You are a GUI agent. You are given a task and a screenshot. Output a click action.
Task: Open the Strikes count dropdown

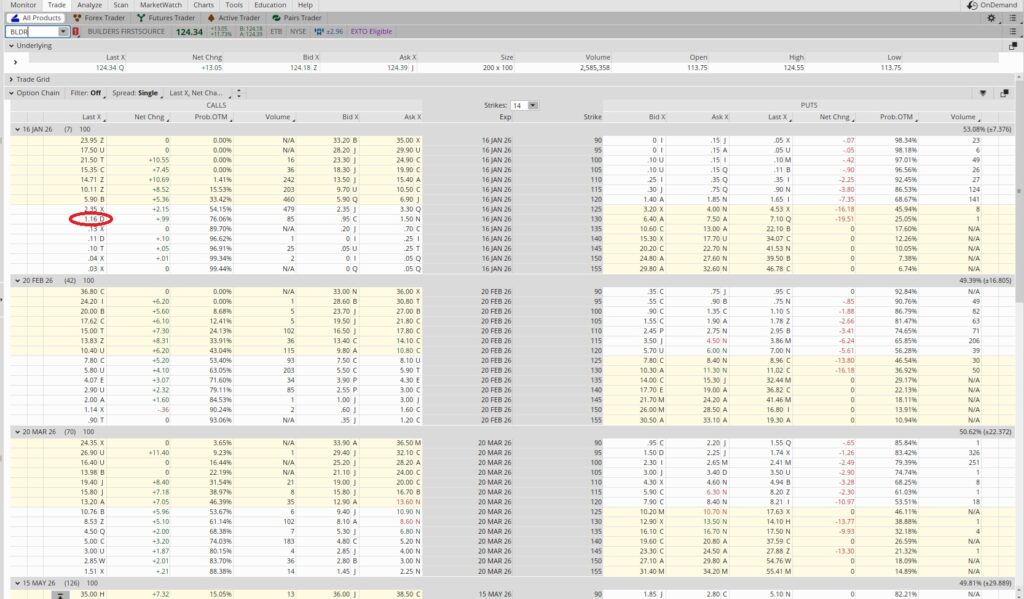531,105
